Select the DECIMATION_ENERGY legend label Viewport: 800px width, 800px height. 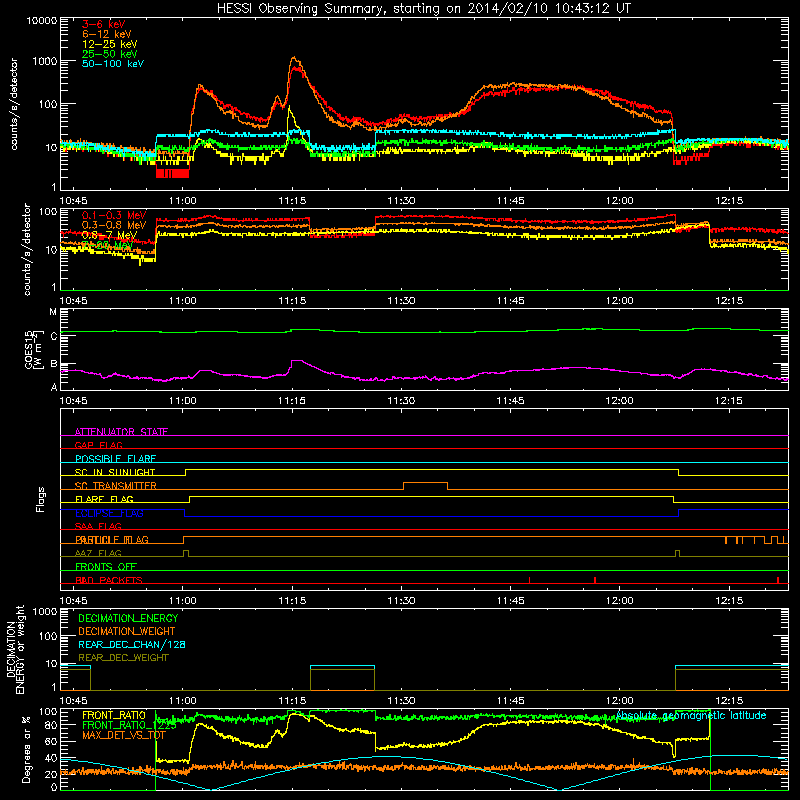[x=128, y=618]
